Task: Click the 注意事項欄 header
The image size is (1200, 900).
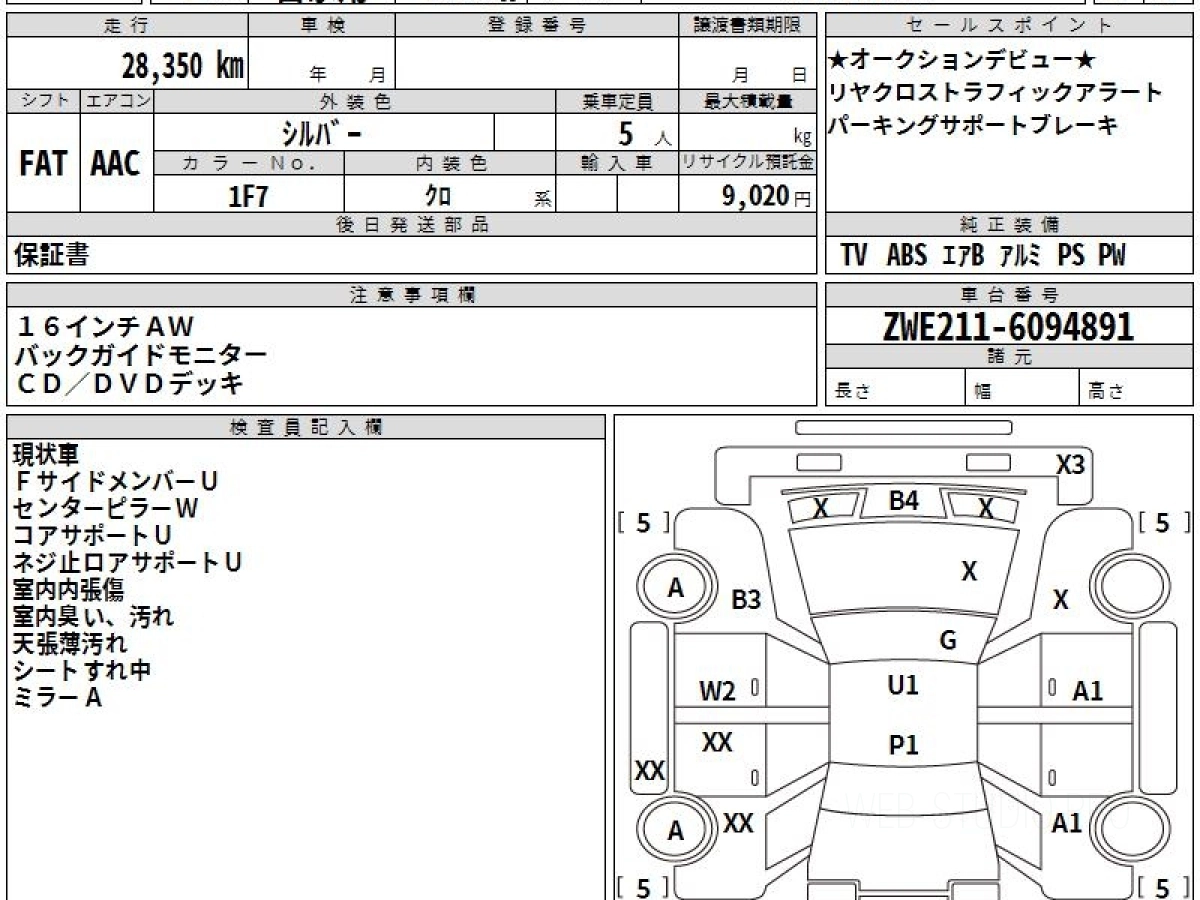Action: (411, 295)
